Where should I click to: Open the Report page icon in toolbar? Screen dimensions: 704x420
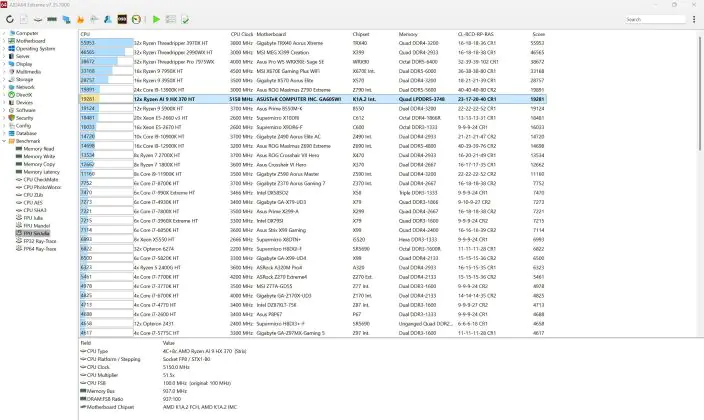(24, 19)
